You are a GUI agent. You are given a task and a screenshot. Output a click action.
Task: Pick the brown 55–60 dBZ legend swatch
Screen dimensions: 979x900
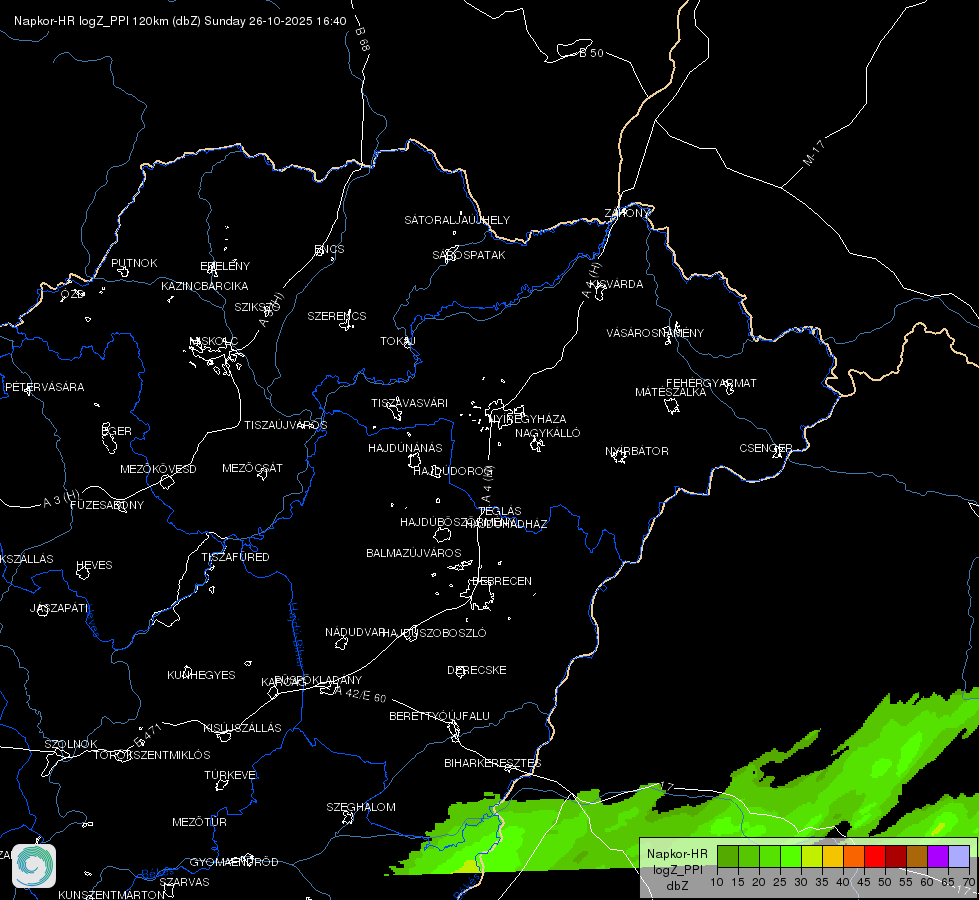917,856
